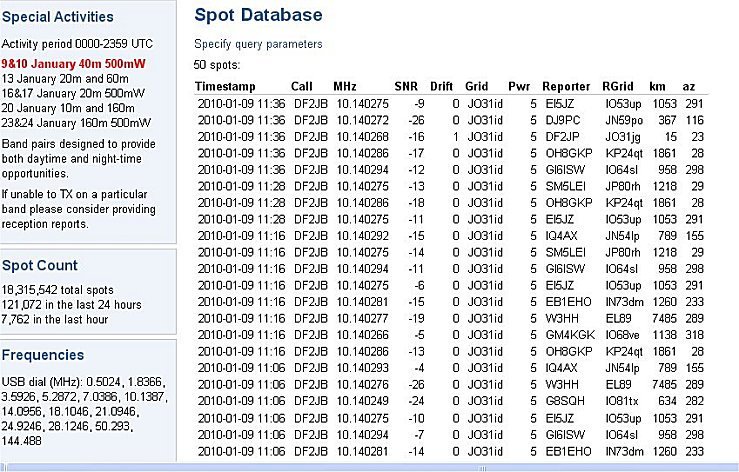Click the horizontal scrollbar at the bottom
The height and width of the screenshot is (472, 739).
[370, 468]
